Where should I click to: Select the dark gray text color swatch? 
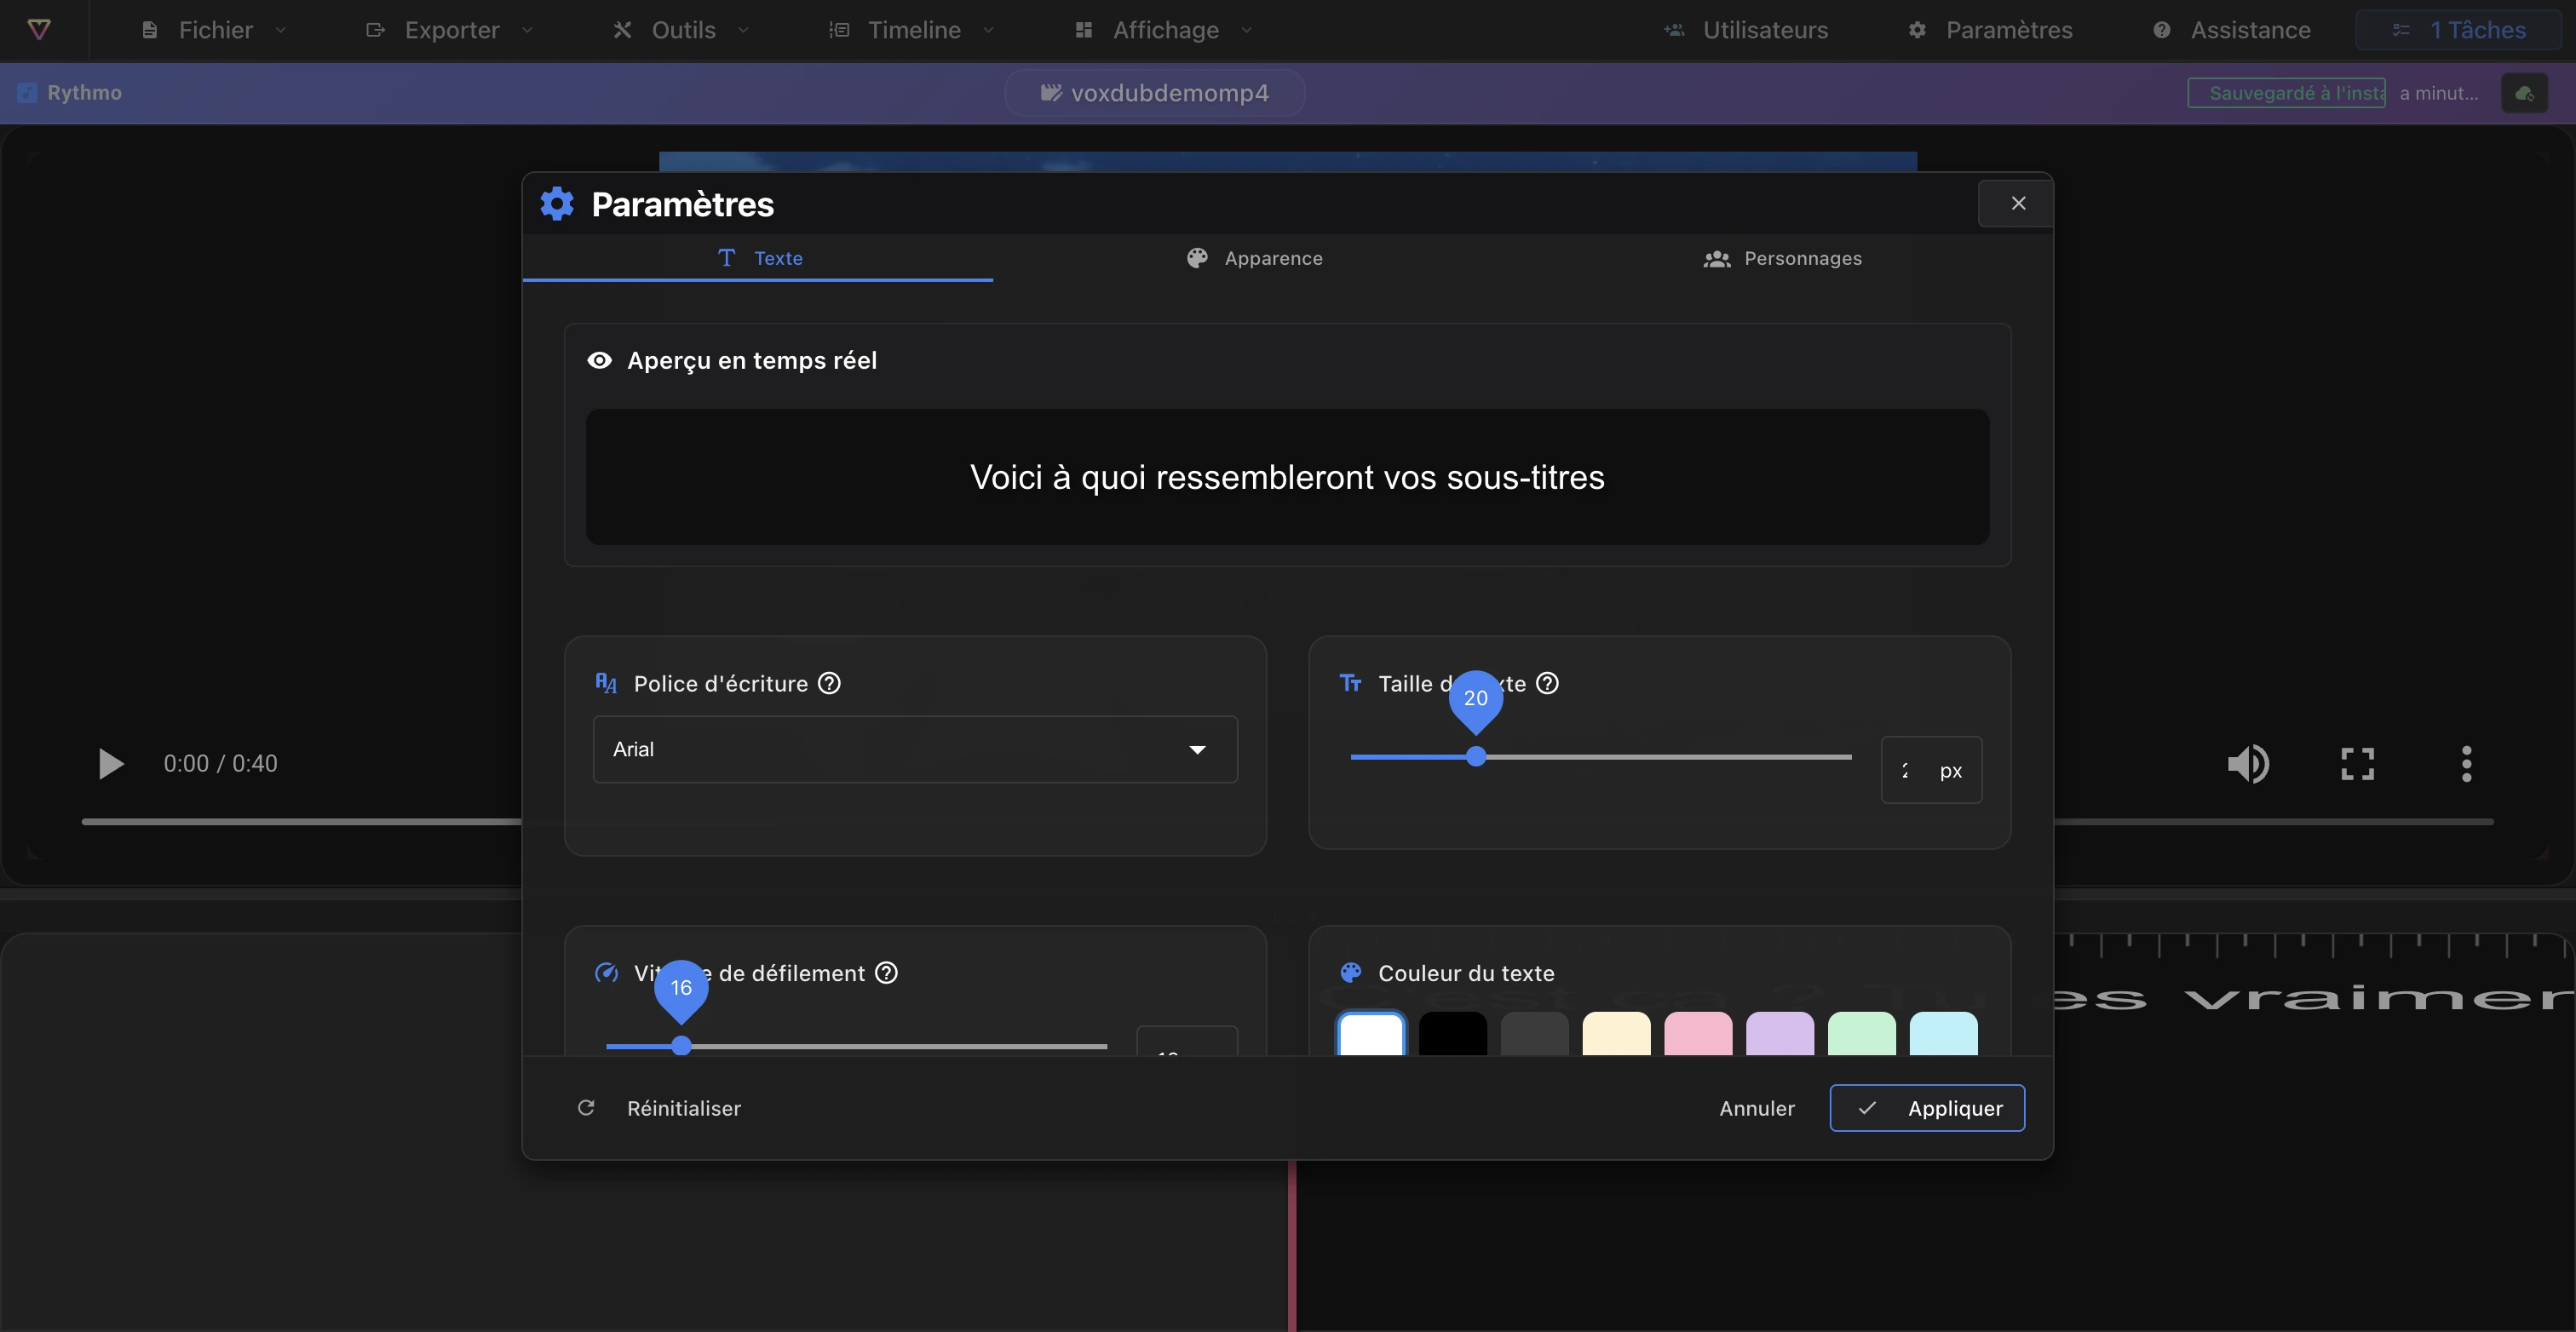click(x=1535, y=1034)
